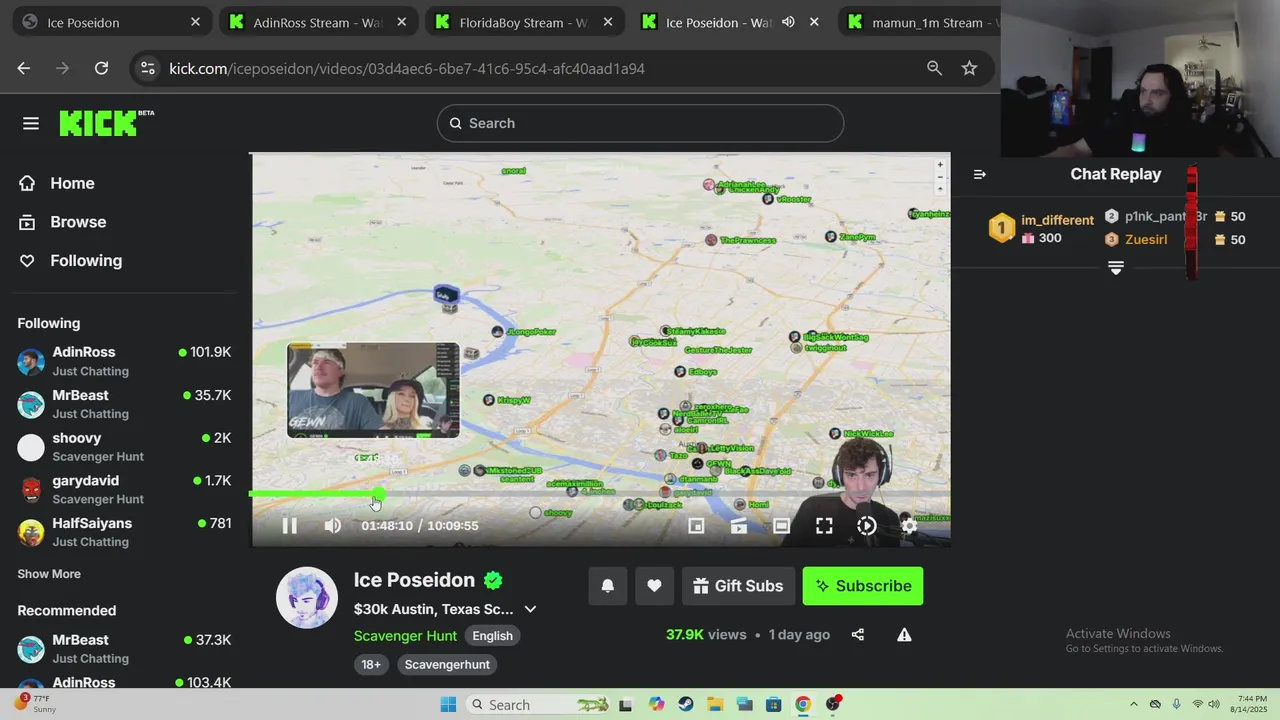Image resolution: width=1280 pixels, height=720 pixels.
Task: Enter fullscreen video mode
Action: (x=824, y=525)
